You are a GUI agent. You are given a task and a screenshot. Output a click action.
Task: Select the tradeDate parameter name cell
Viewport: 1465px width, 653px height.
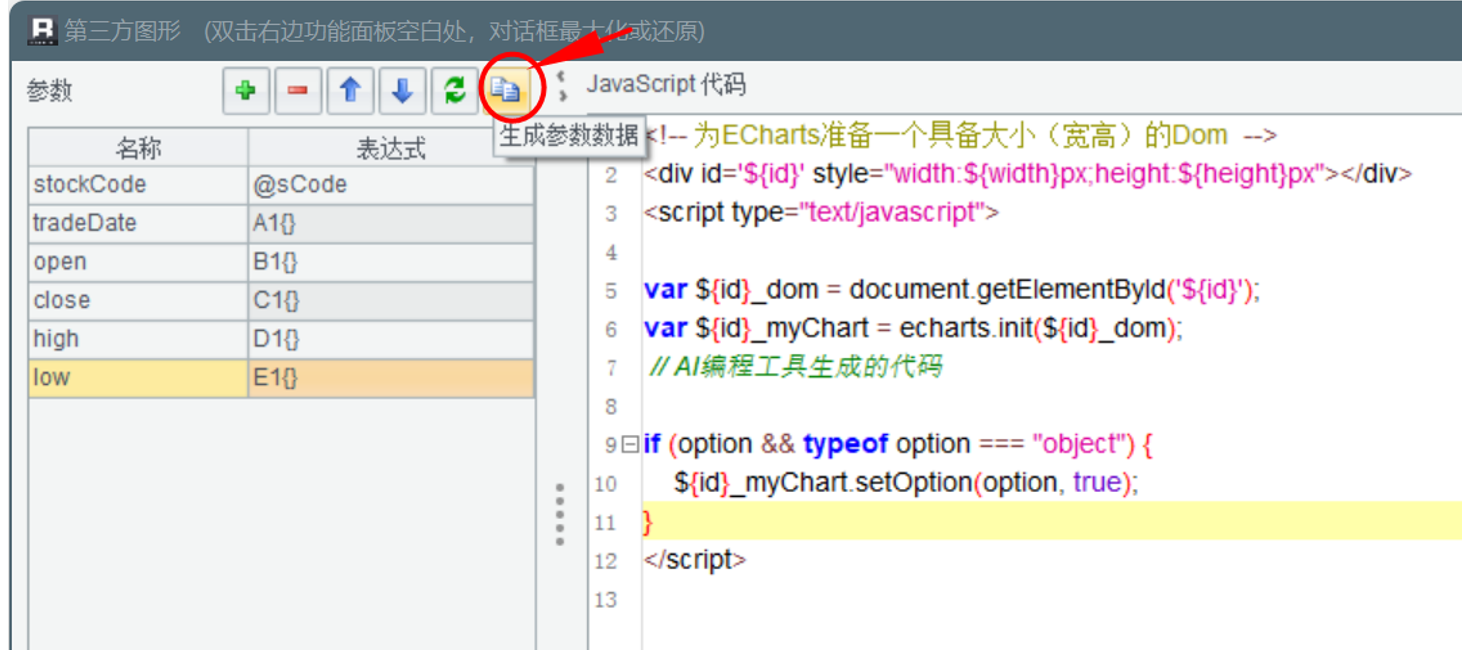click(138, 224)
